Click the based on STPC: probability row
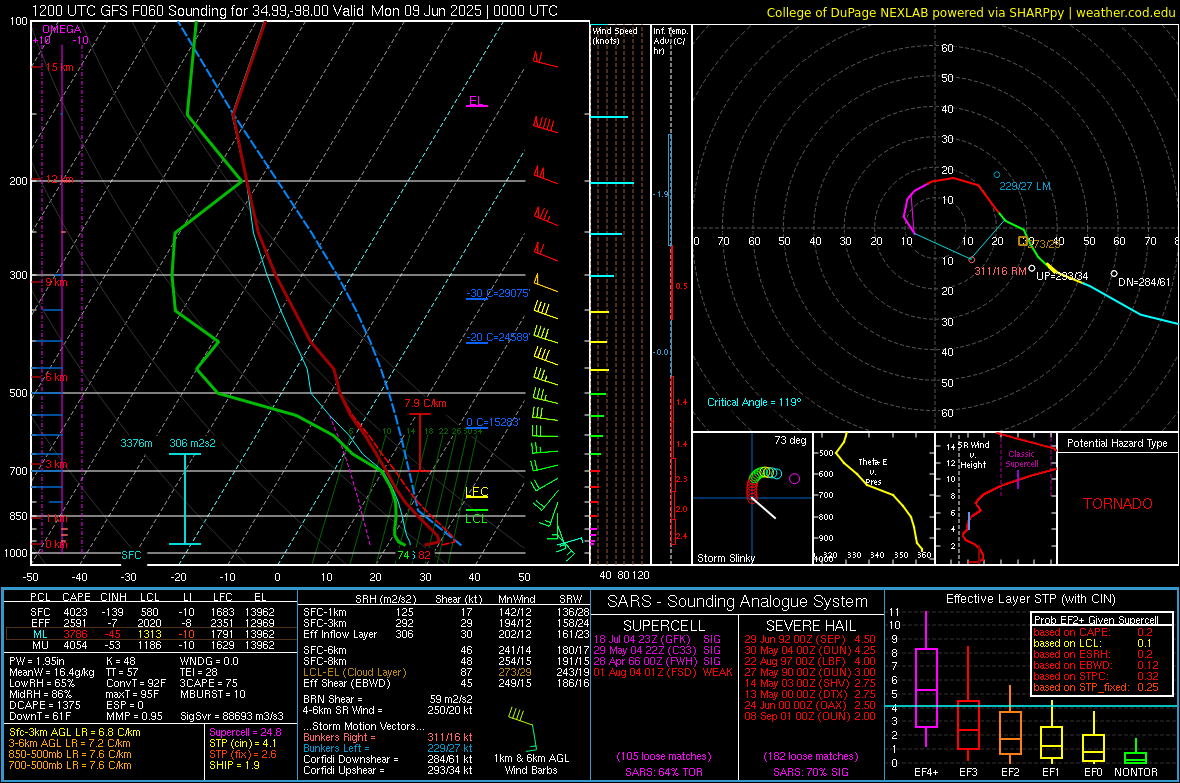 pyautogui.click(x=1096, y=676)
